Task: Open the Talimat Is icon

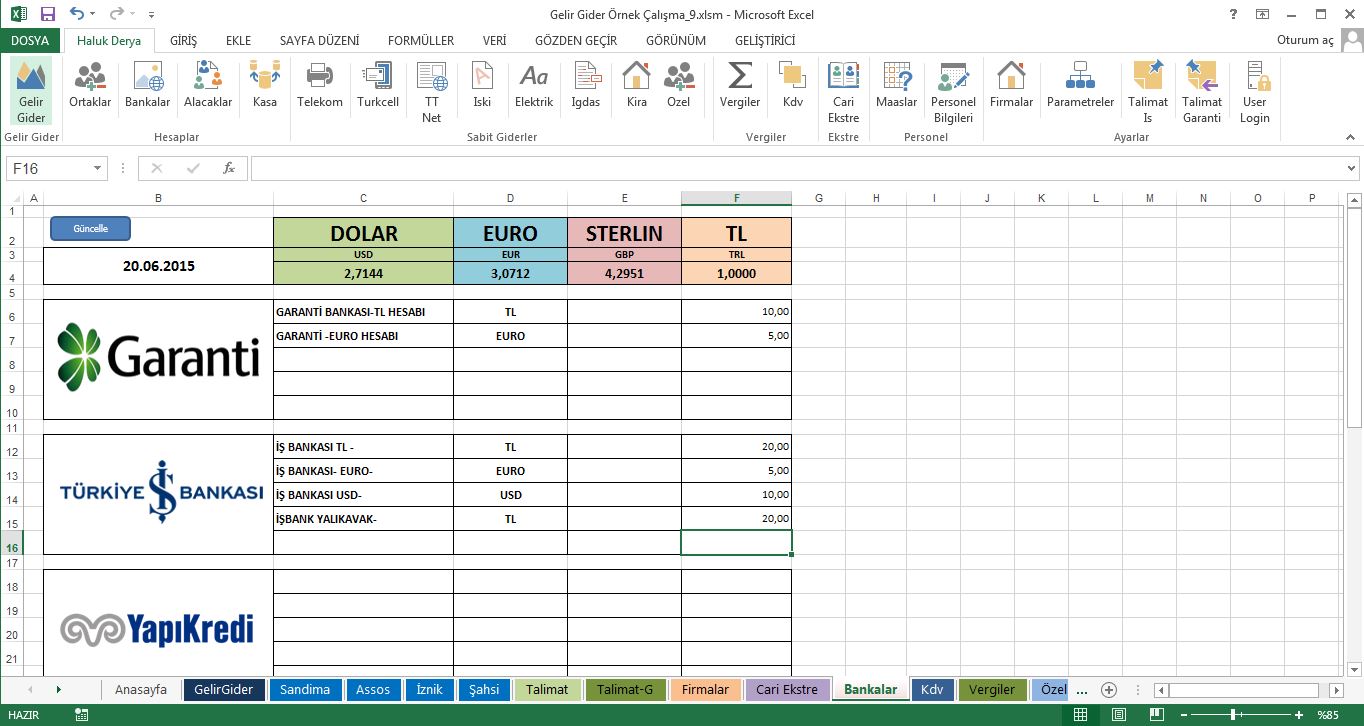Action: (x=1148, y=92)
